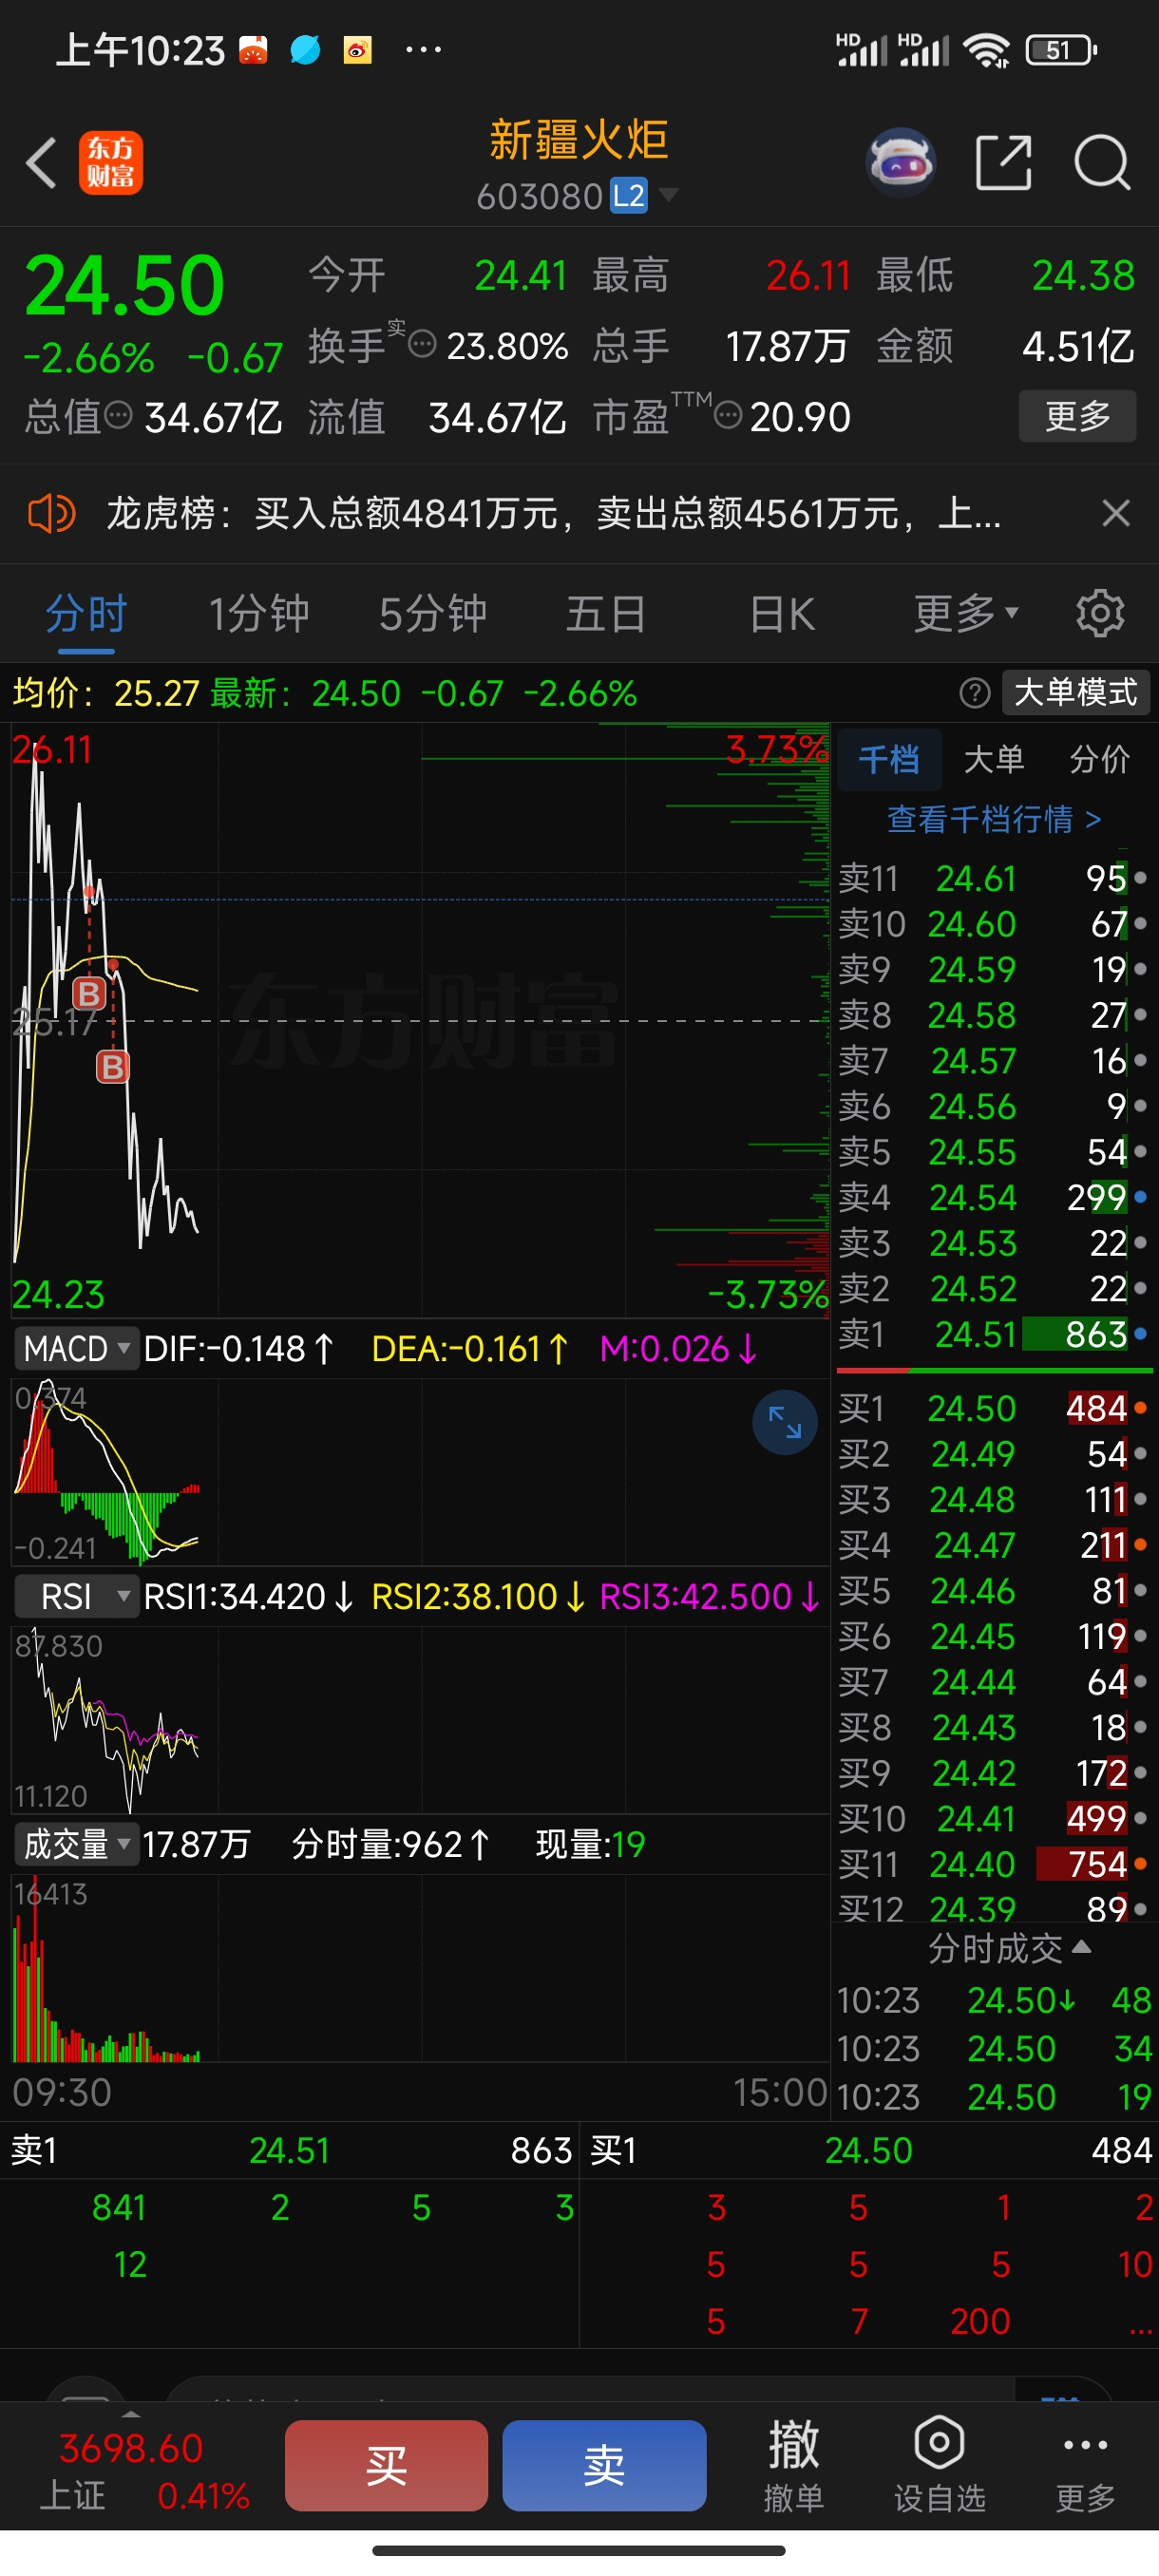The image size is (1159, 2576).
Task: Collapse the 分时成交 section
Action: [1009, 1948]
